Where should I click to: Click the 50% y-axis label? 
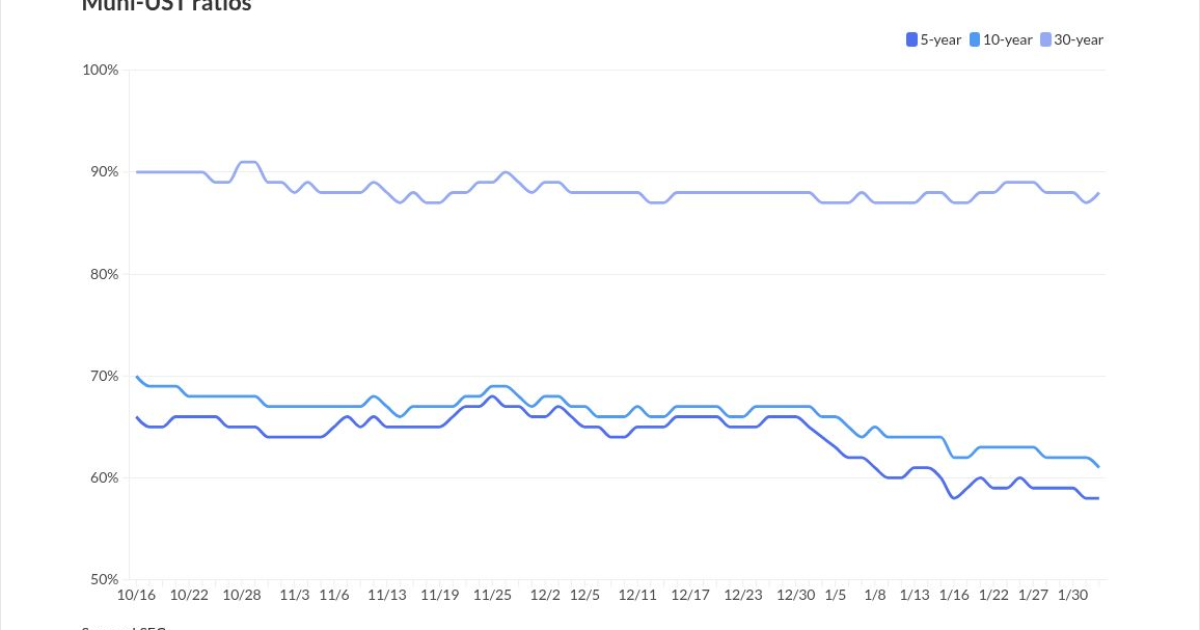click(105, 579)
